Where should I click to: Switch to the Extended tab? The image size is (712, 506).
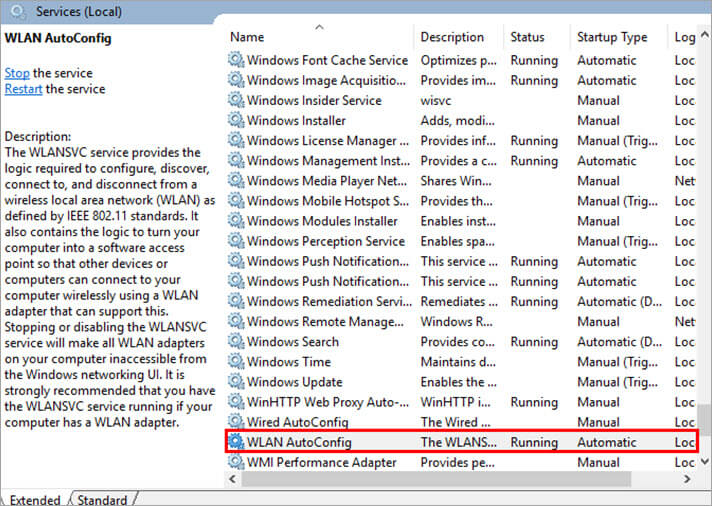click(35, 500)
